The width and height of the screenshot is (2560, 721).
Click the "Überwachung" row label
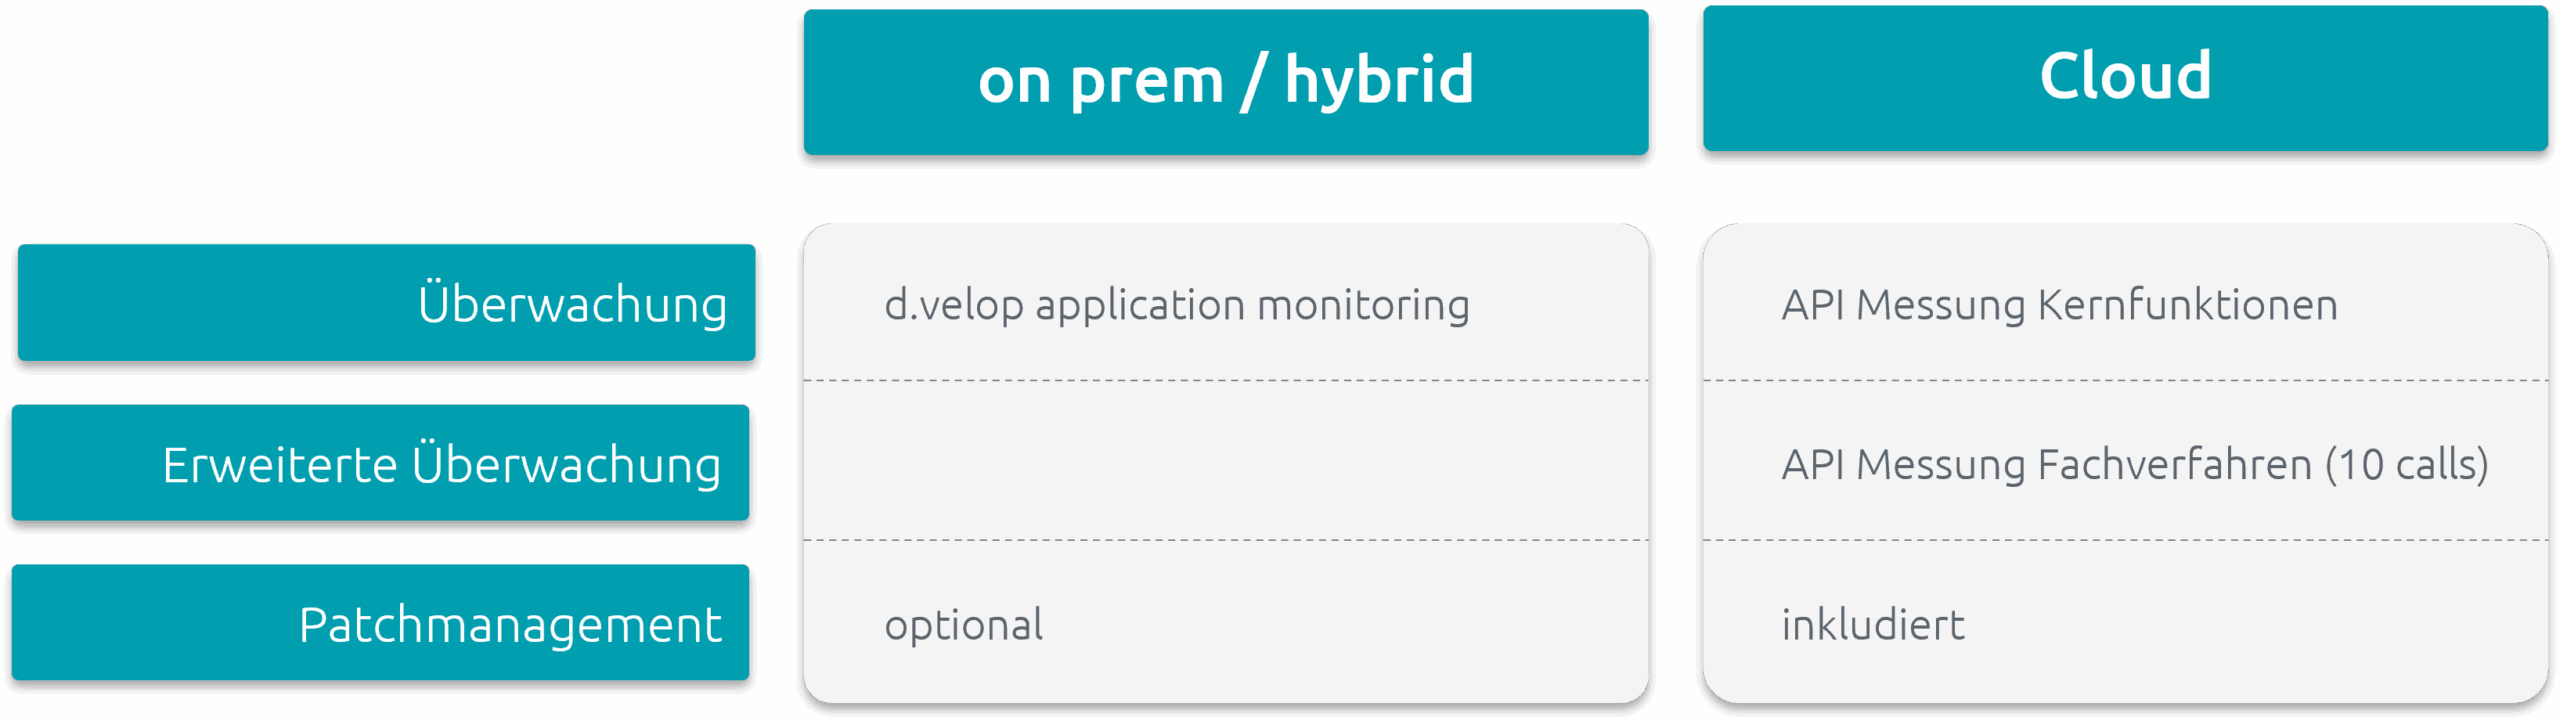coord(572,304)
